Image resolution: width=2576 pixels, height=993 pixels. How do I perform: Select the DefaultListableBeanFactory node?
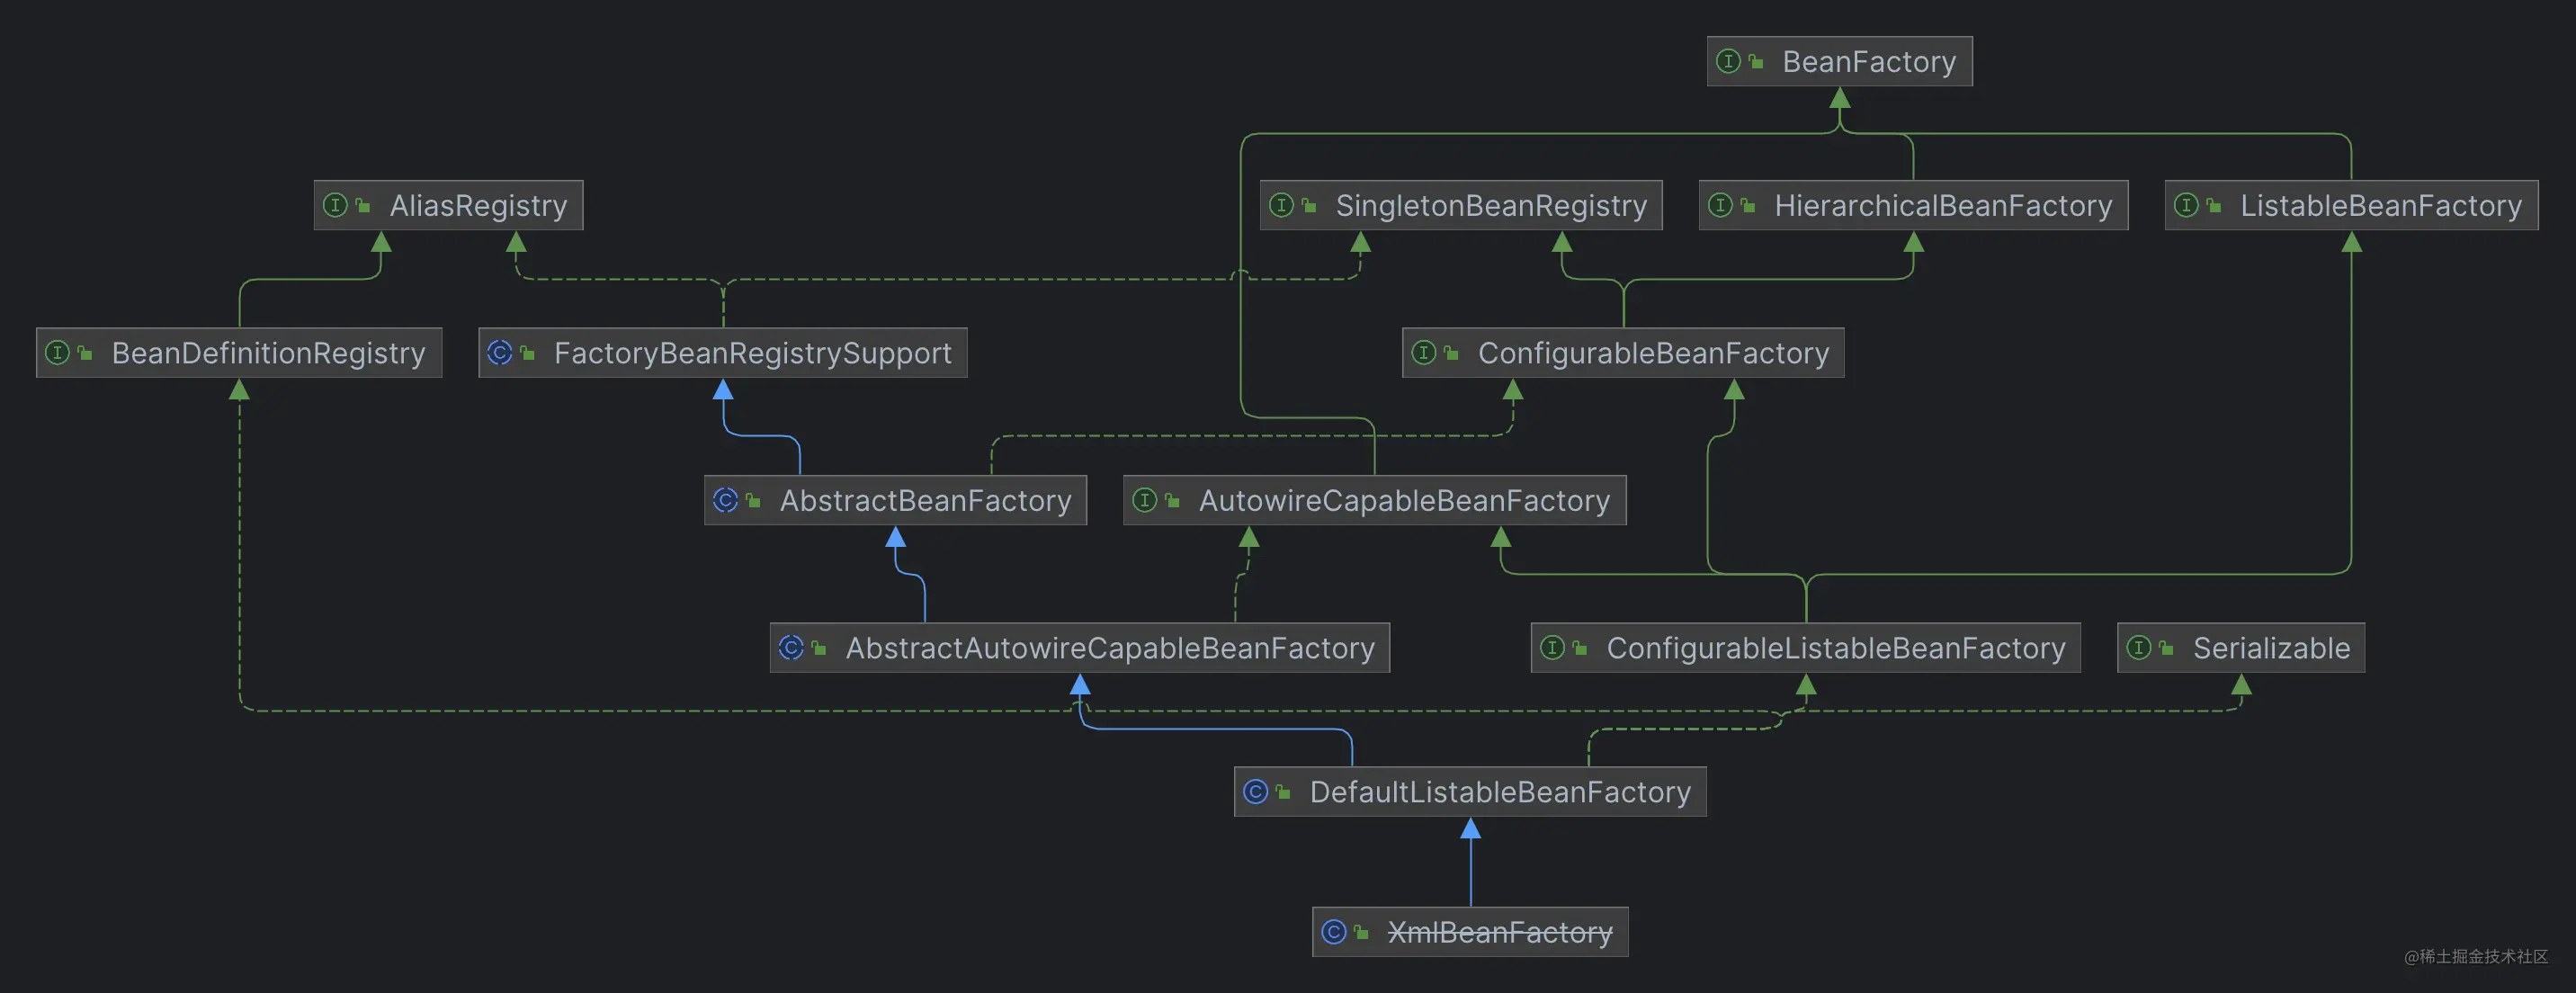pyautogui.click(x=1471, y=791)
